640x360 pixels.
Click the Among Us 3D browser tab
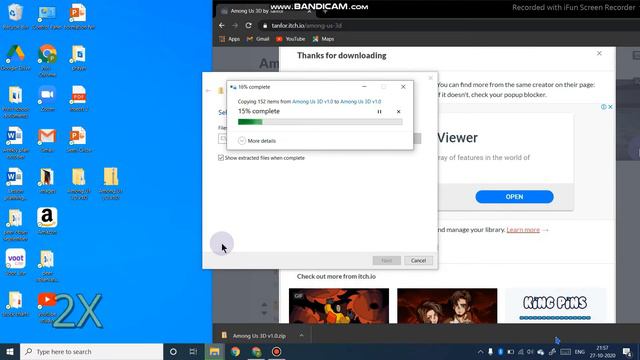[x=265, y=11]
